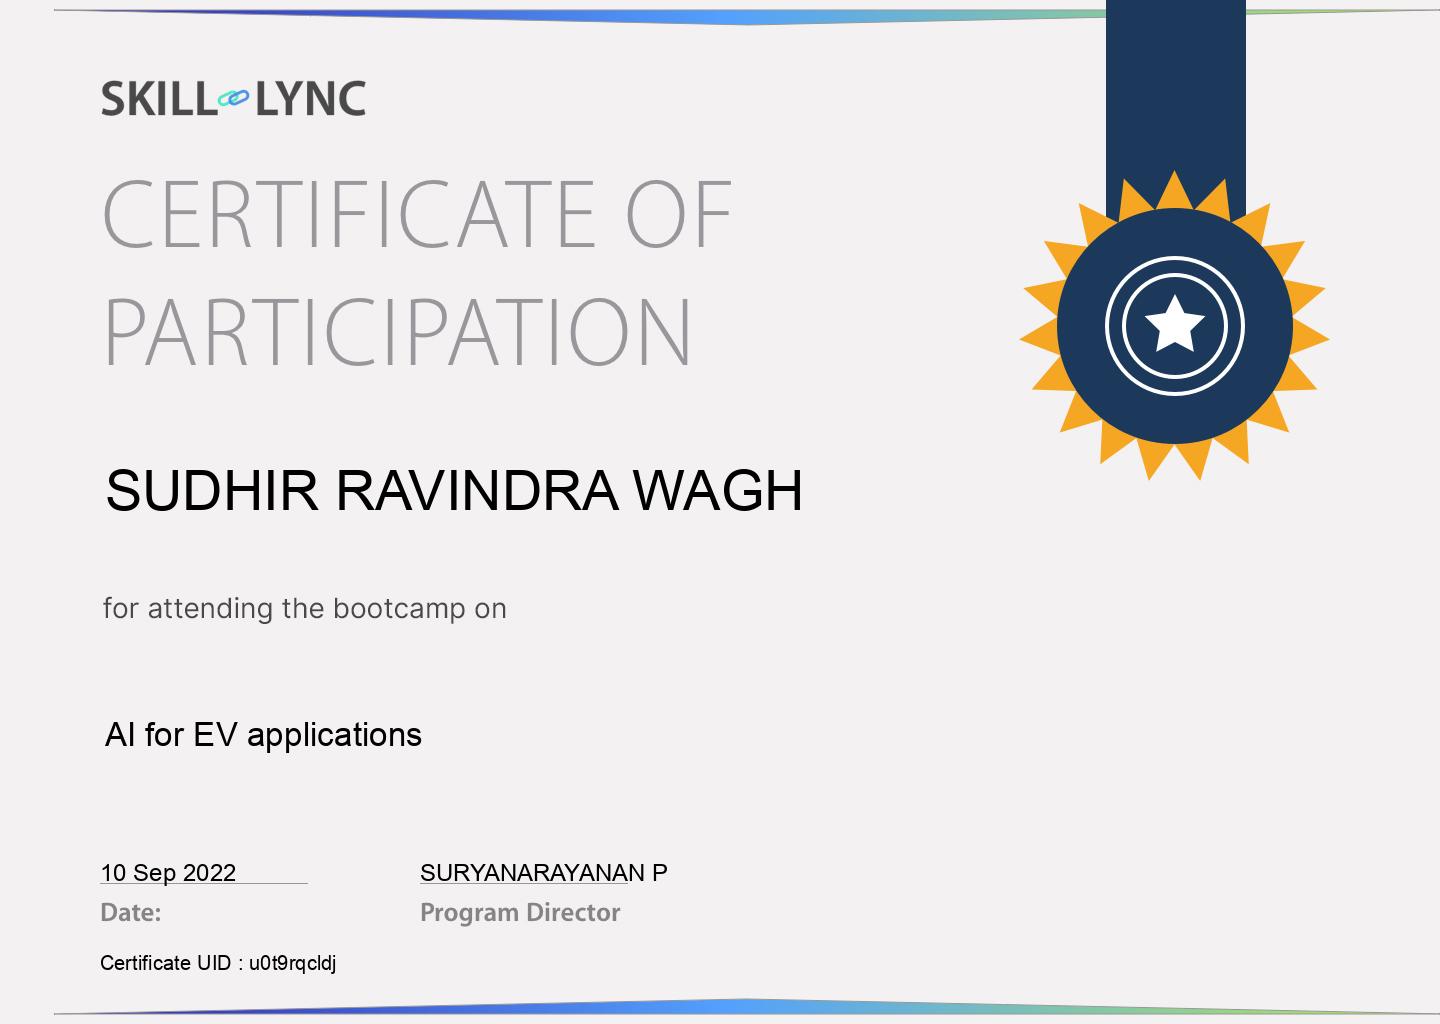Select the CERTIFICATE OF heading text
Image resolution: width=1440 pixels, height=1024 pixels.
(x=417, y=214)
